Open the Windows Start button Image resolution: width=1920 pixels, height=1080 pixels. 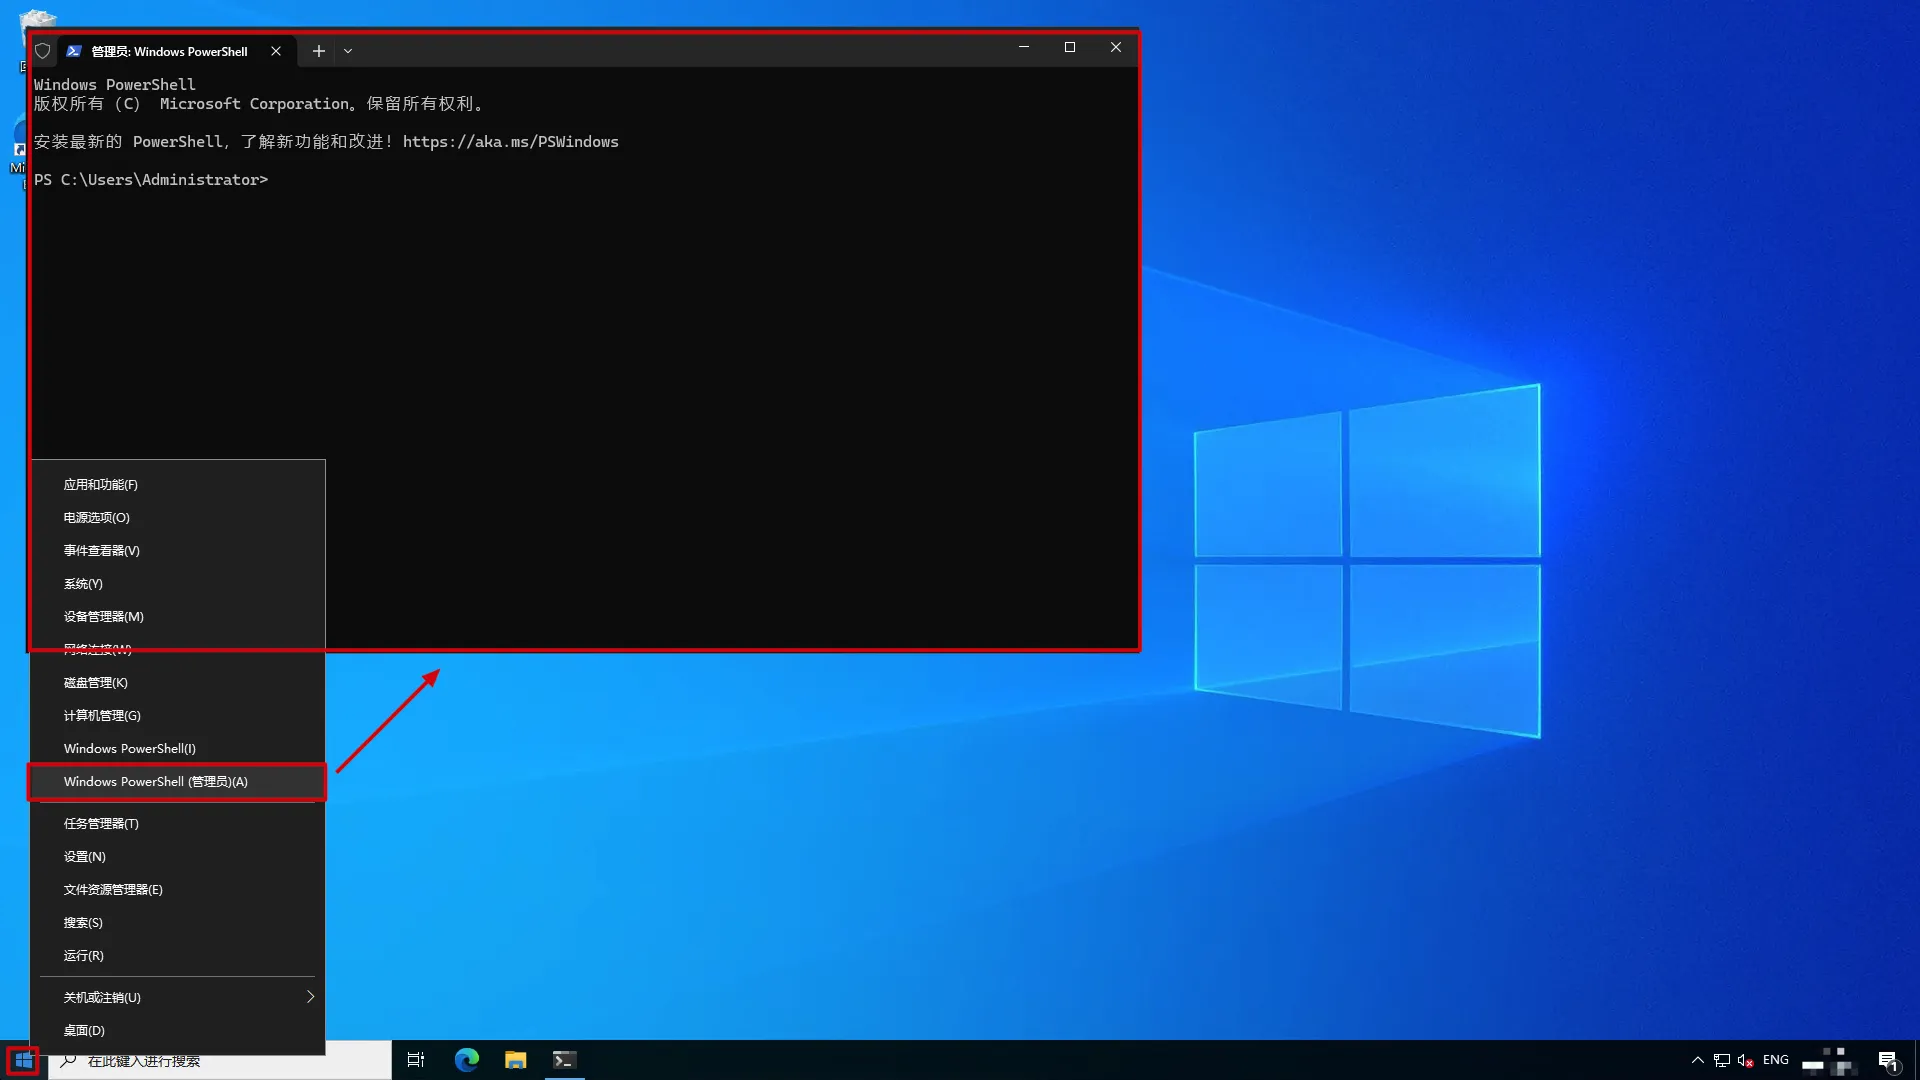(x=23, y=1060)
